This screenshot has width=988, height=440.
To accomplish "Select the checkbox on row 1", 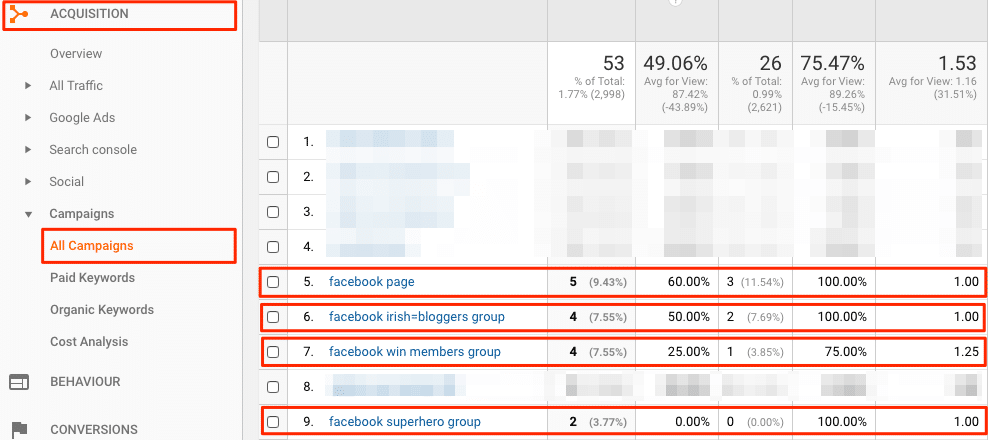I will point(273,142).
